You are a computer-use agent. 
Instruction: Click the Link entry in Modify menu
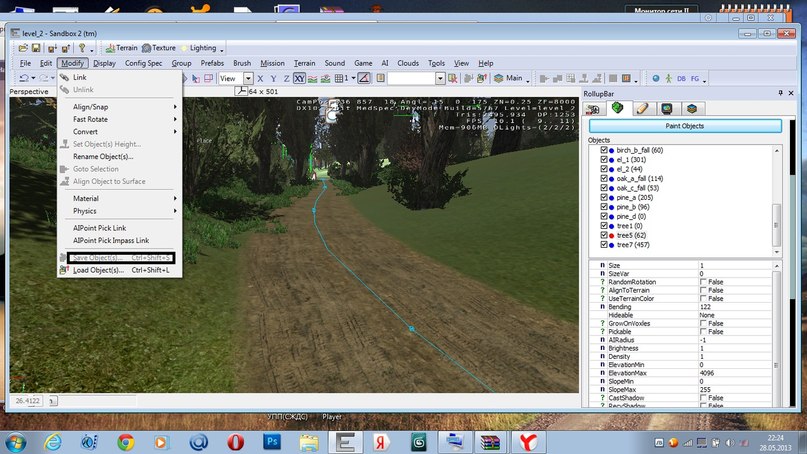coord(119,77)
